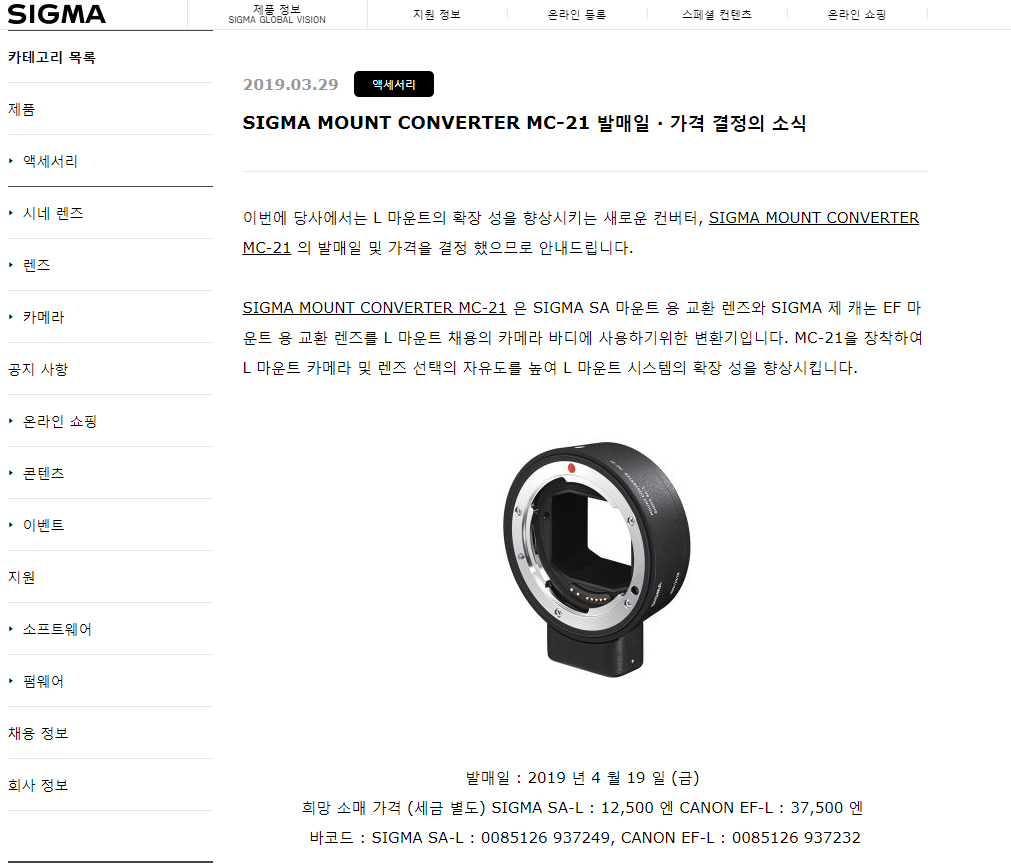Open the 카메라 sidebar category
This screenshot has width=1011, height=867.
[x=43, y=317]
